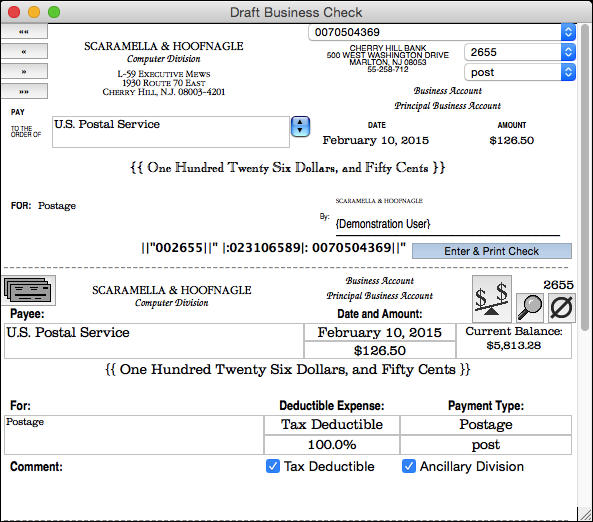Go to next record button

point(24,71)
